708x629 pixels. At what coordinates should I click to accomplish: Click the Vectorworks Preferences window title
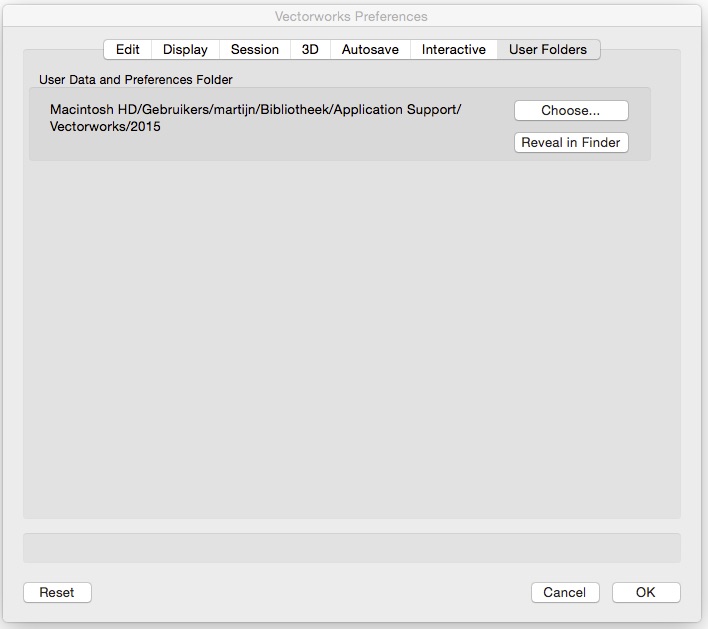[x=351, y=17]
